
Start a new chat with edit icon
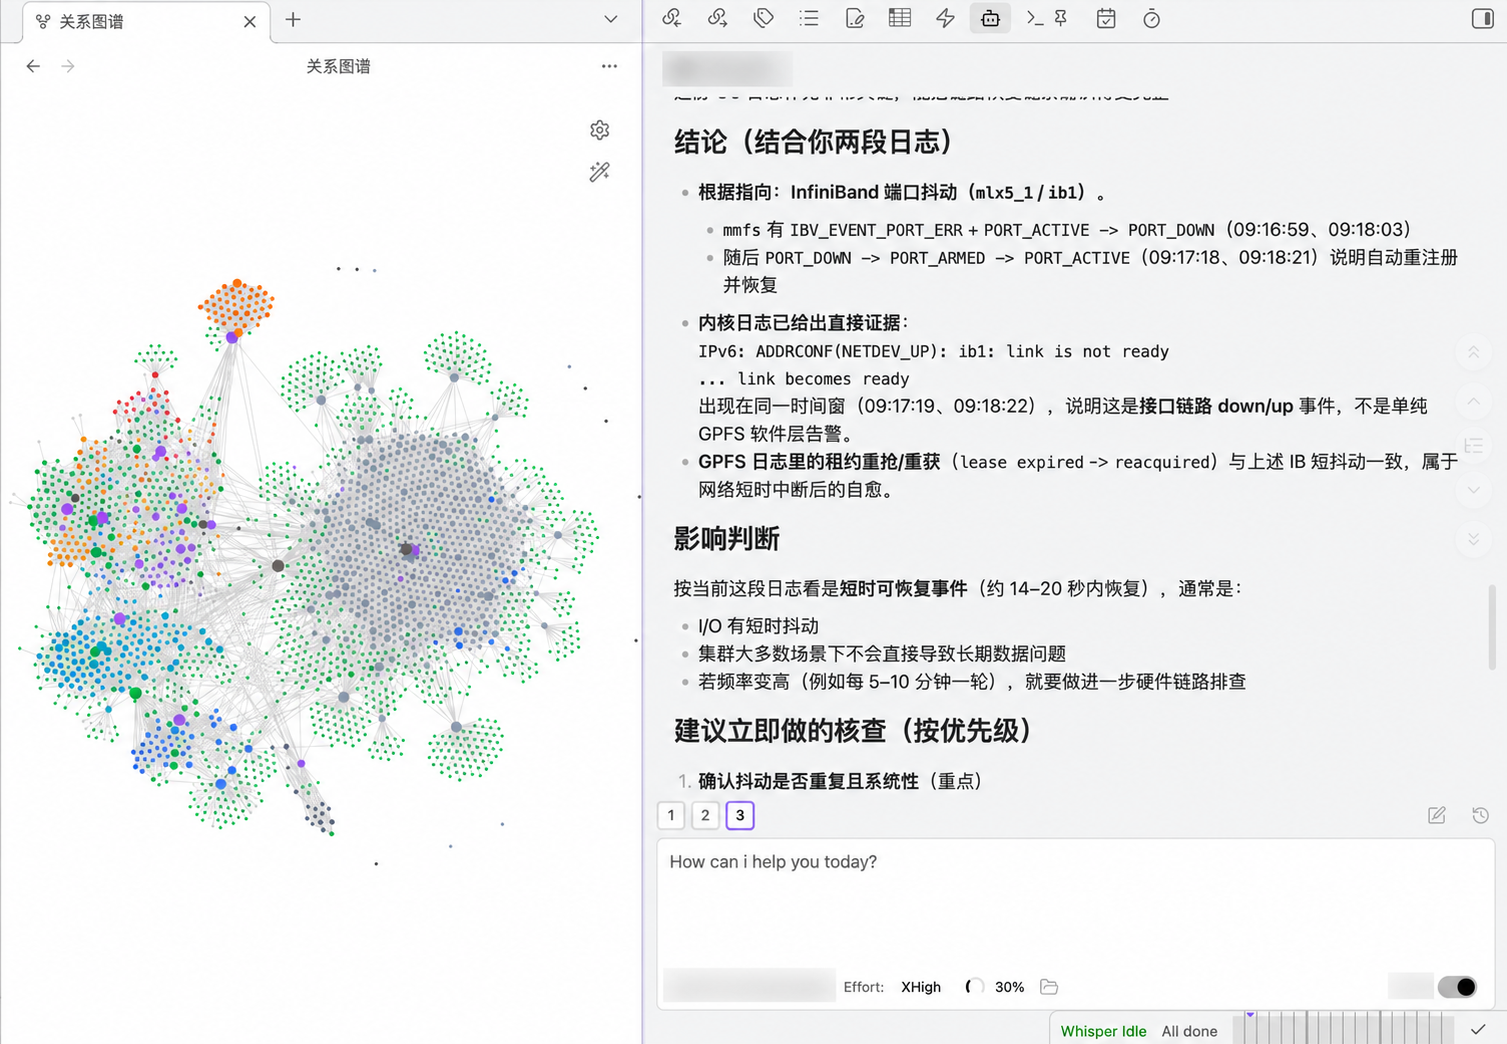tap(1437, 815)
